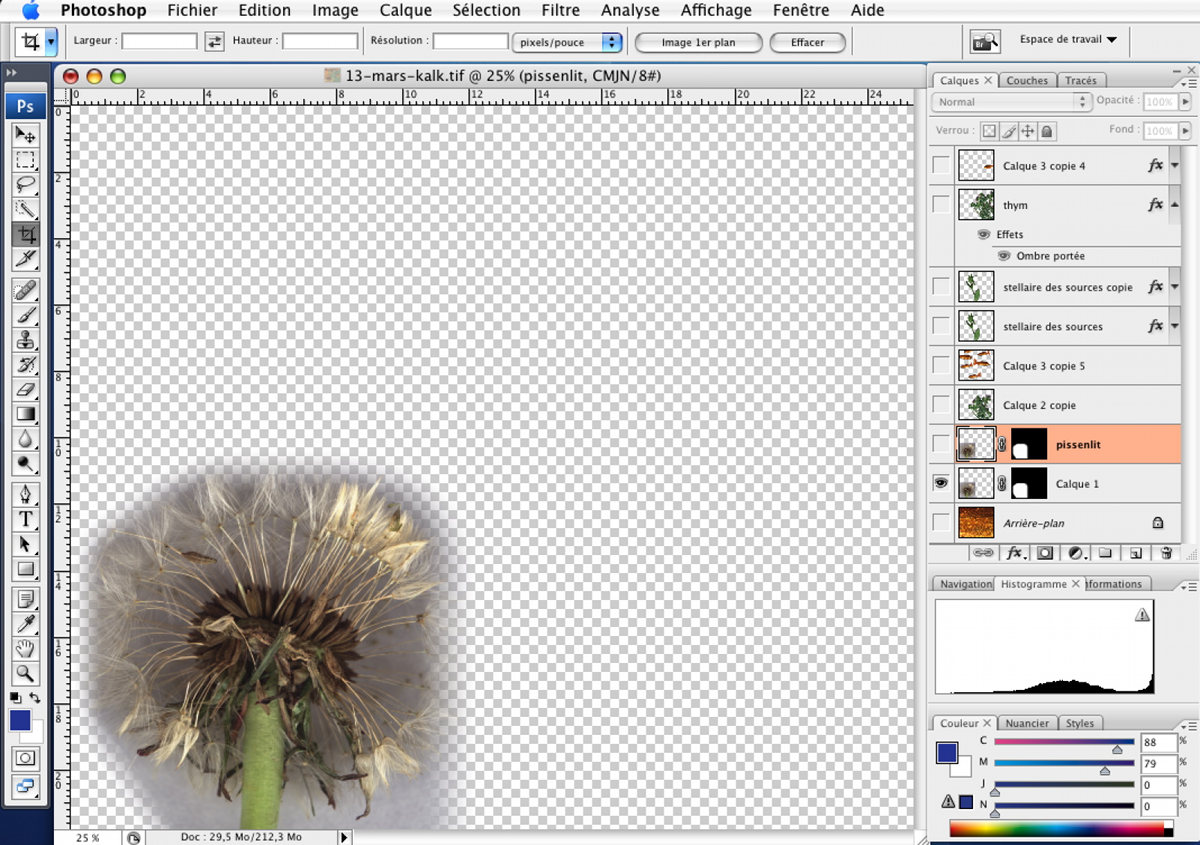Image resolution: width=1200 pixels, height=845 pixels.
Task: Hide the Calque 1 layer
Action: coord(941,484)
